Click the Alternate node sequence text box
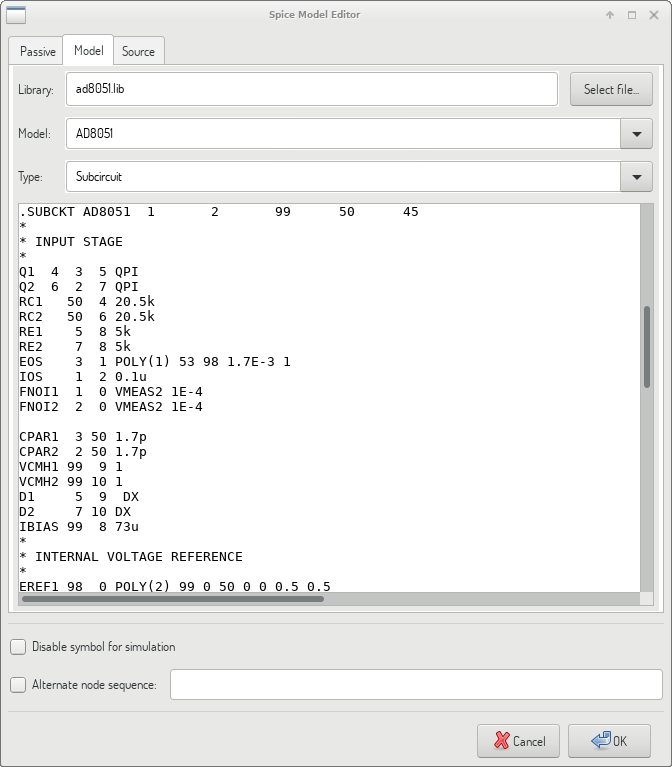672x767 pixels. tap(415, 685)
